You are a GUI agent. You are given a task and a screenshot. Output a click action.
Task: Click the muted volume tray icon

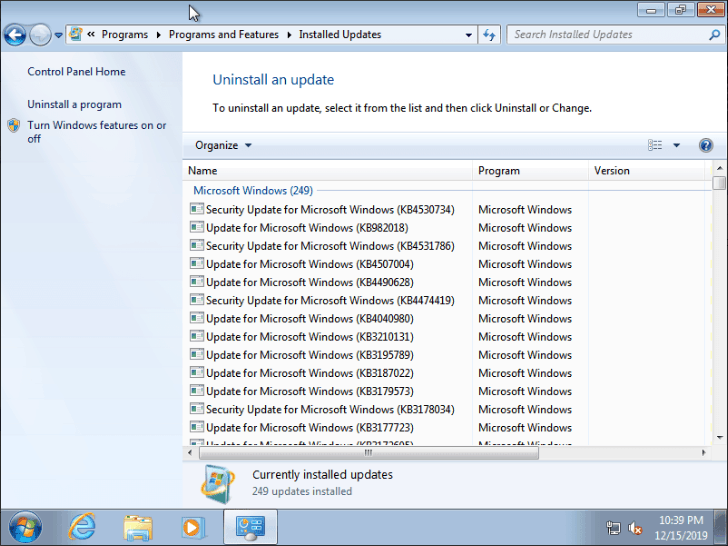tap(635, 528)
